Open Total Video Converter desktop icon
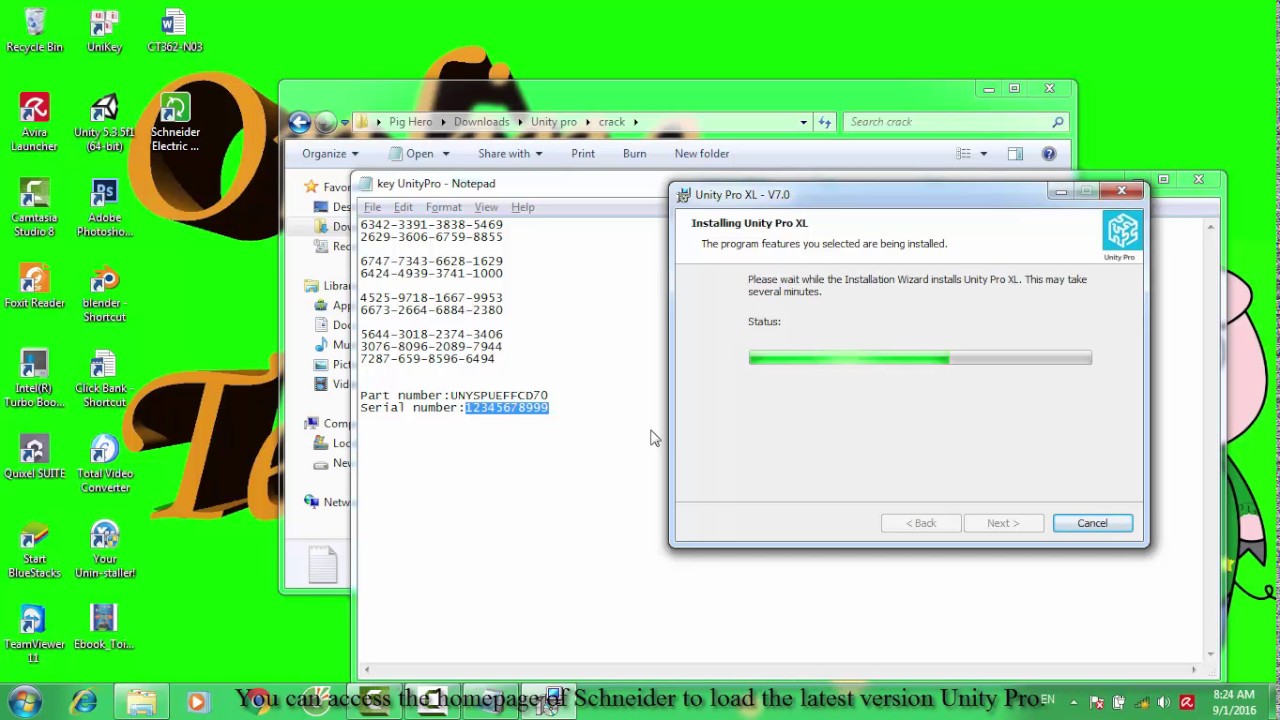1280x720 pixels. pos(104,463)
